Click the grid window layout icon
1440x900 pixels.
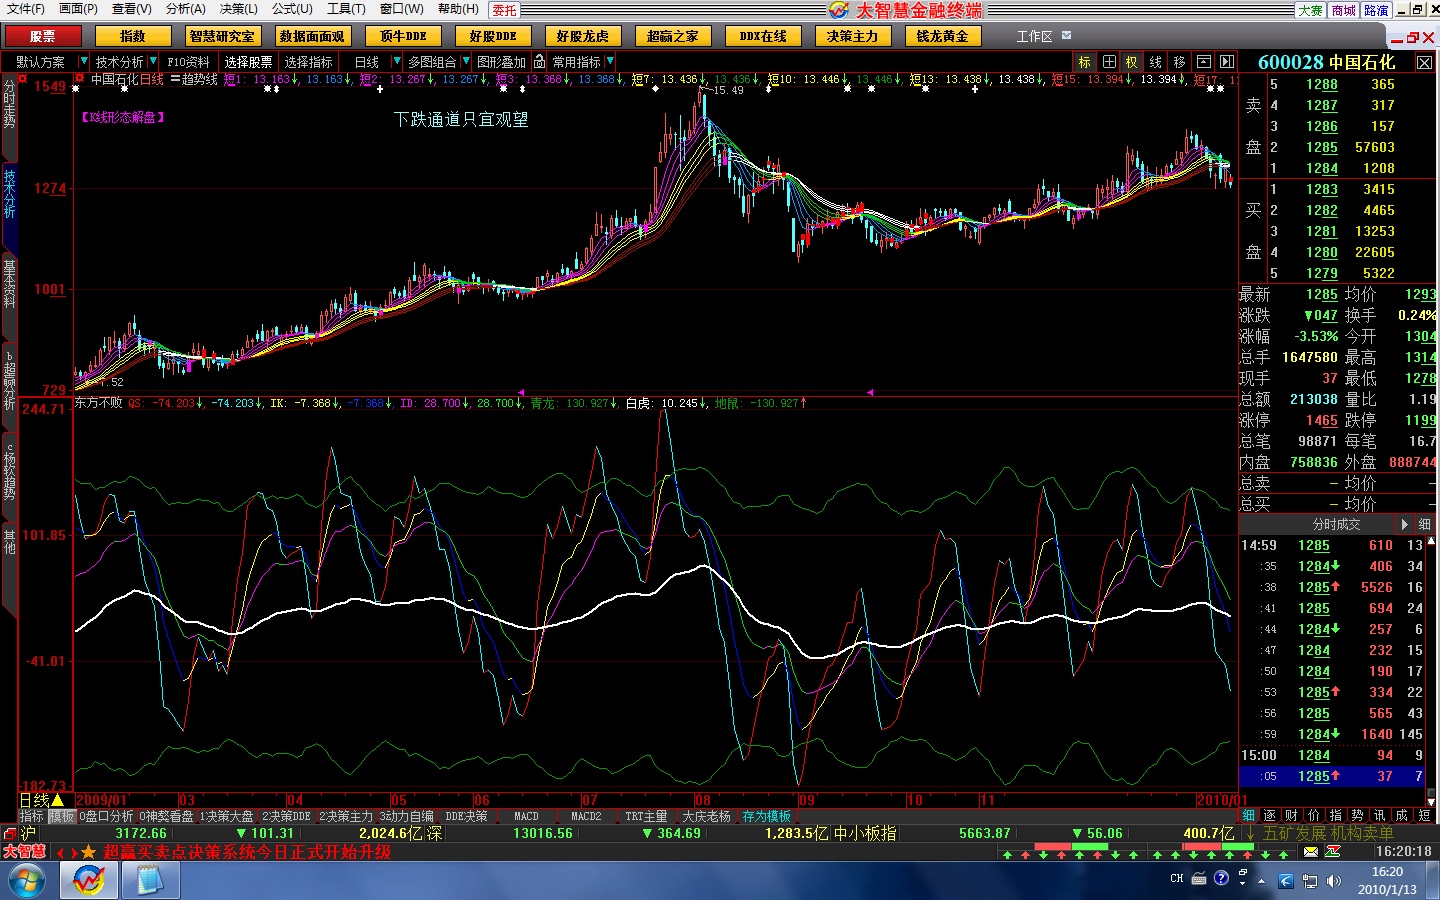pyautogui.click(x=1109, y=62)
